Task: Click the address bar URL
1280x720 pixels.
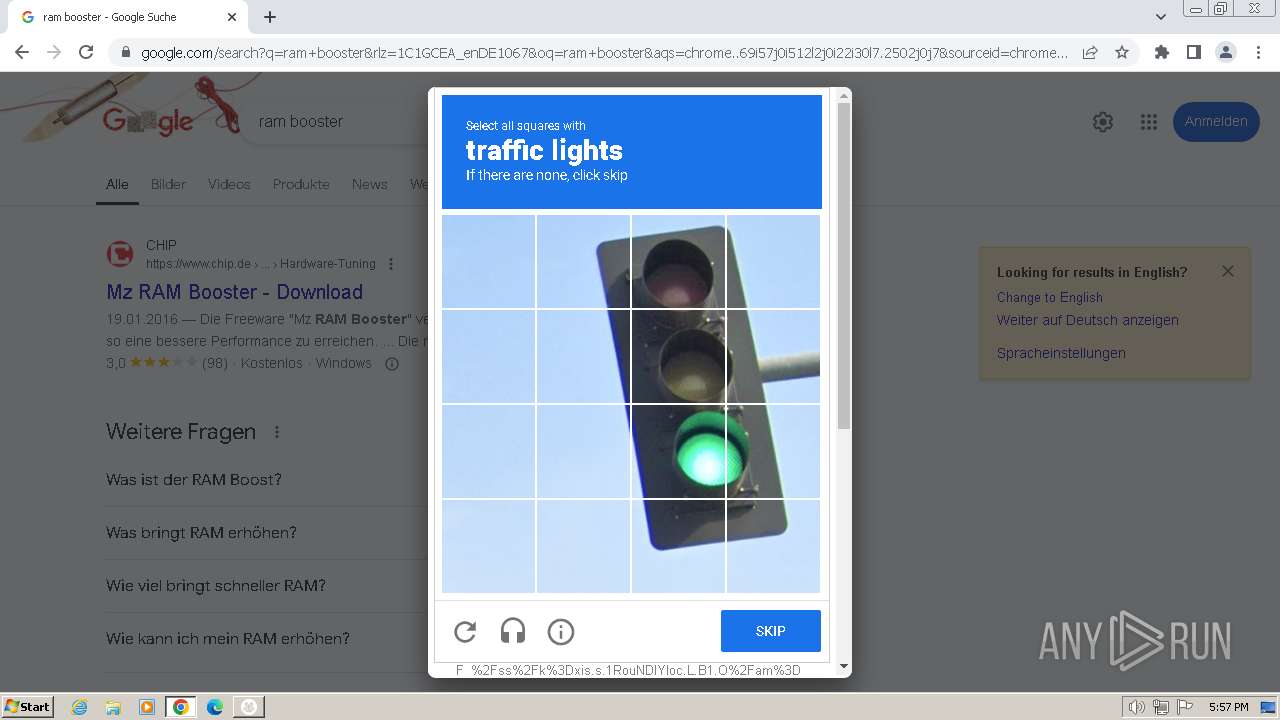Action: 604,53
